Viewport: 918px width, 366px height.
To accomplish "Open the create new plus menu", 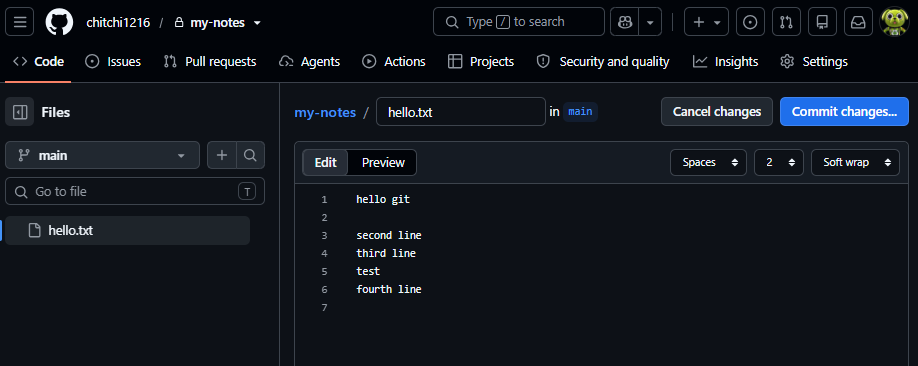I will 706,22.
